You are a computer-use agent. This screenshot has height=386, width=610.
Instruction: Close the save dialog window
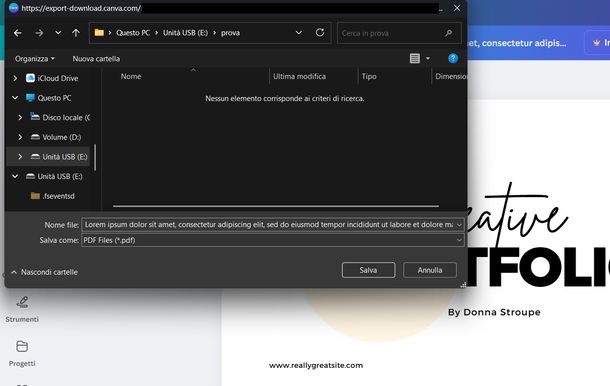tap(457, 8)
